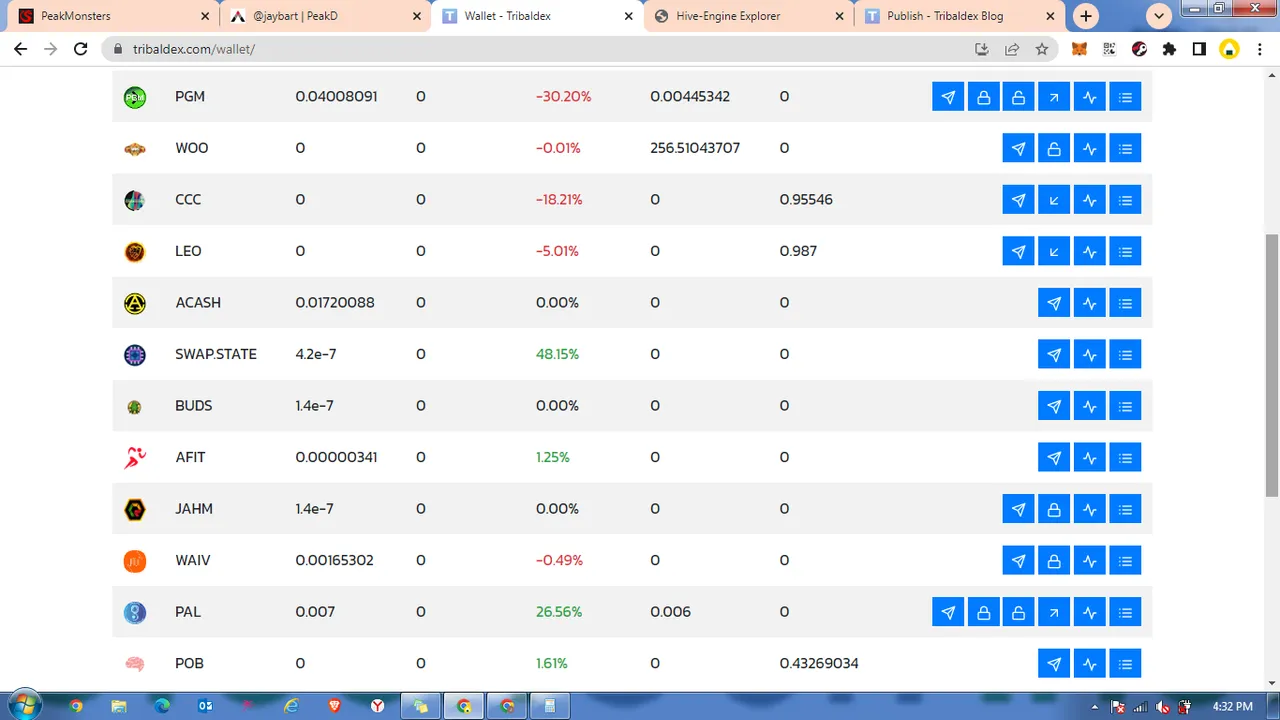The image size is (1280, 720).
Task: Open the Windows Start menu
Action: pyautogui.click(x=23, y=705)
